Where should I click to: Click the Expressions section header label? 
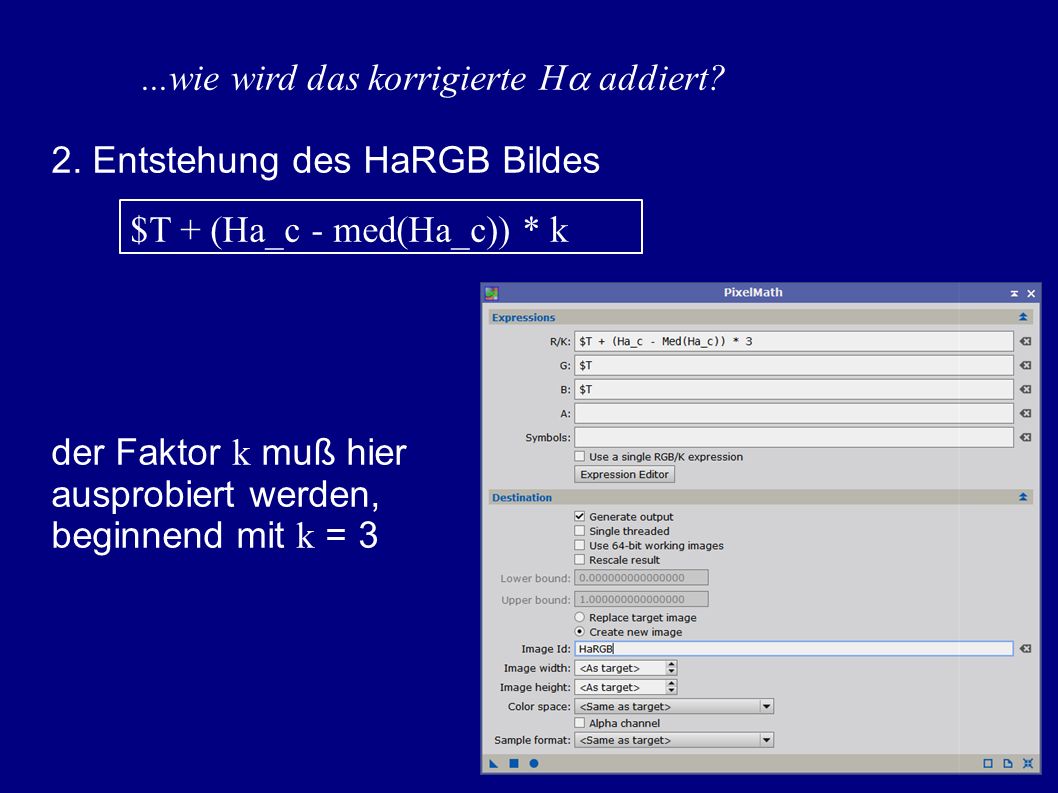[524, 317]
